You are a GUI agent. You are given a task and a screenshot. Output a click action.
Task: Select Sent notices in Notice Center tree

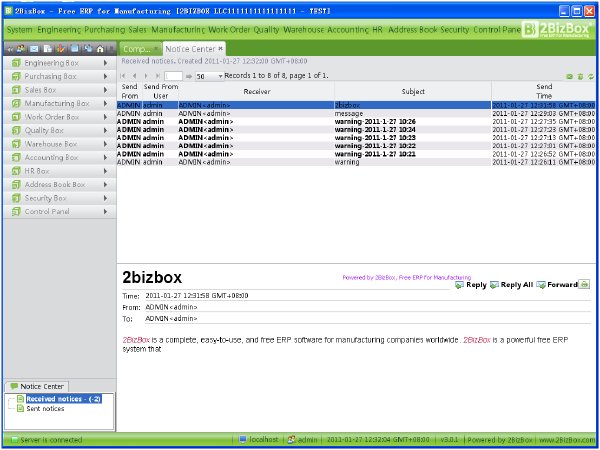coord(45,409)
